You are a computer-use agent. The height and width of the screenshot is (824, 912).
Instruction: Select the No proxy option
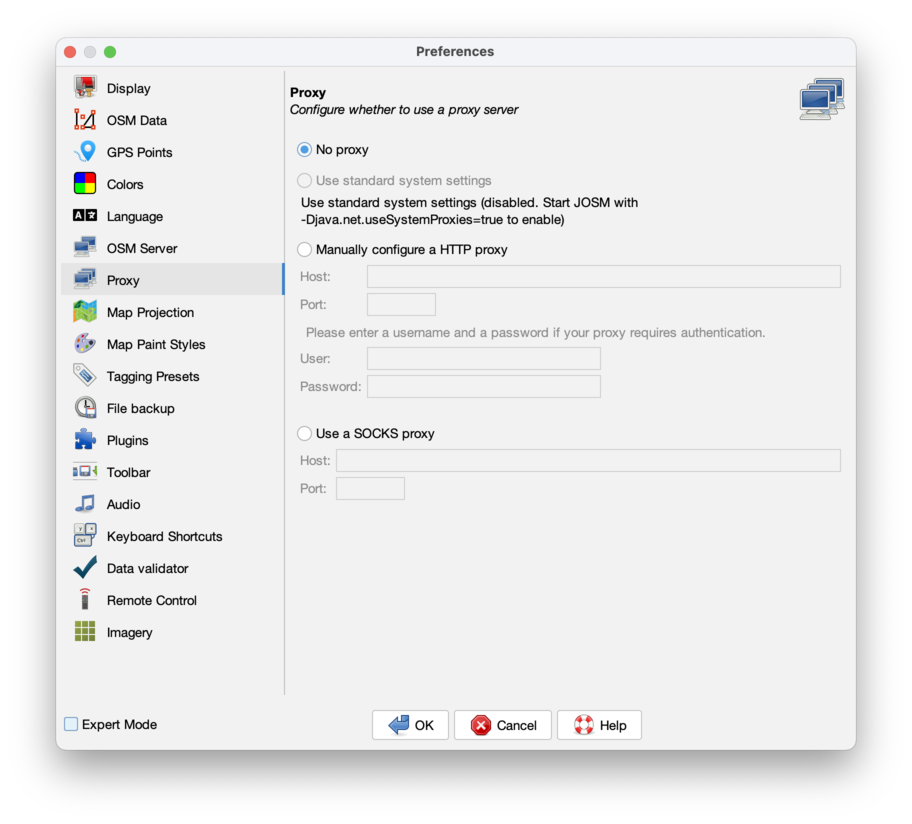point(303,149)
